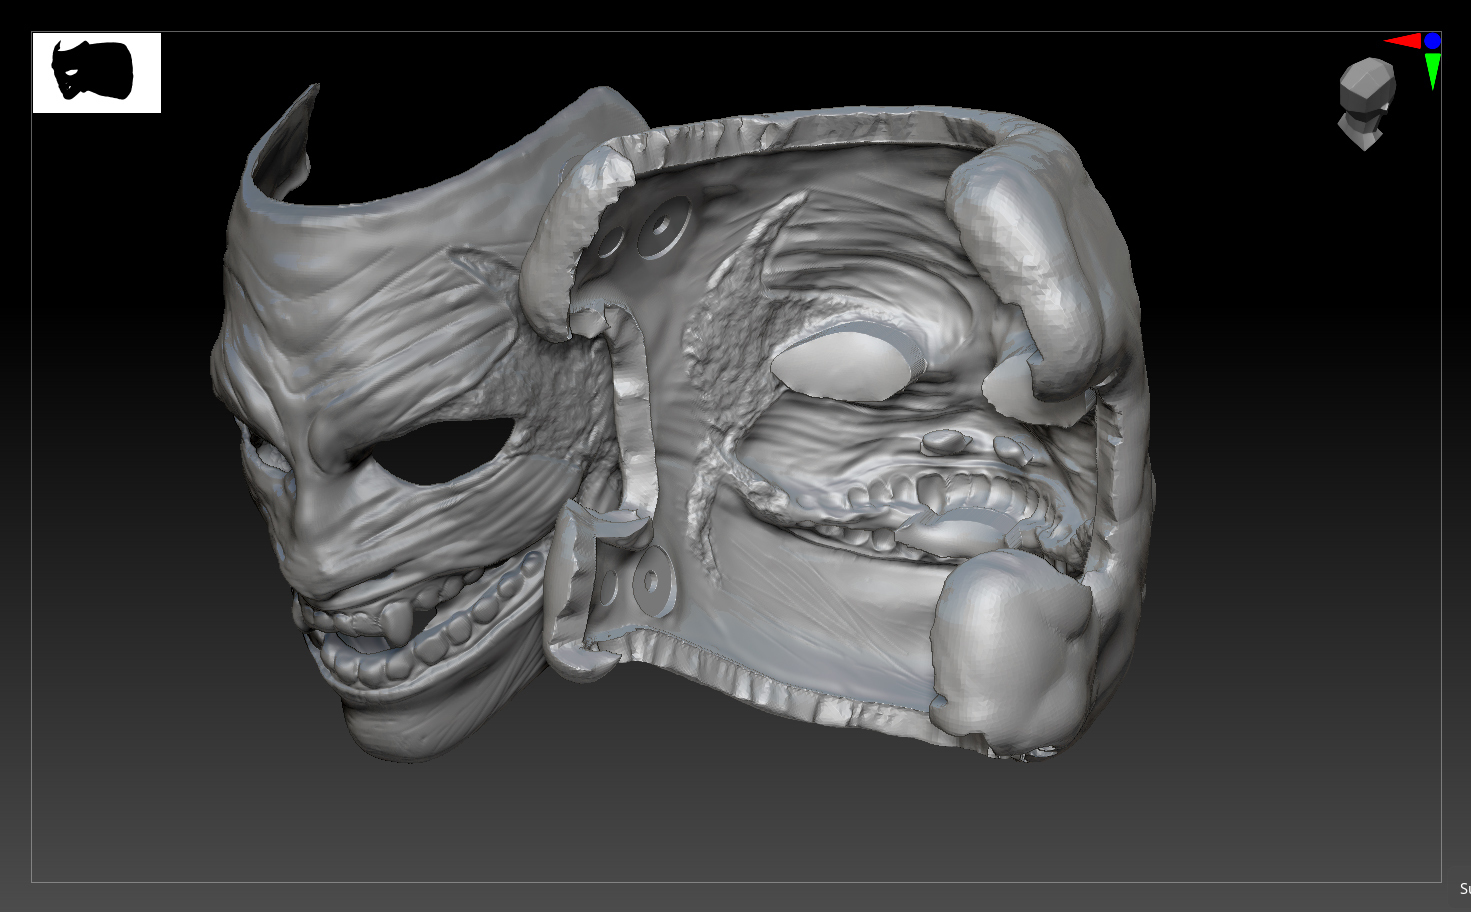
Task: Click the green Y-axis arrow gizmo
Action: (1433, 70)
